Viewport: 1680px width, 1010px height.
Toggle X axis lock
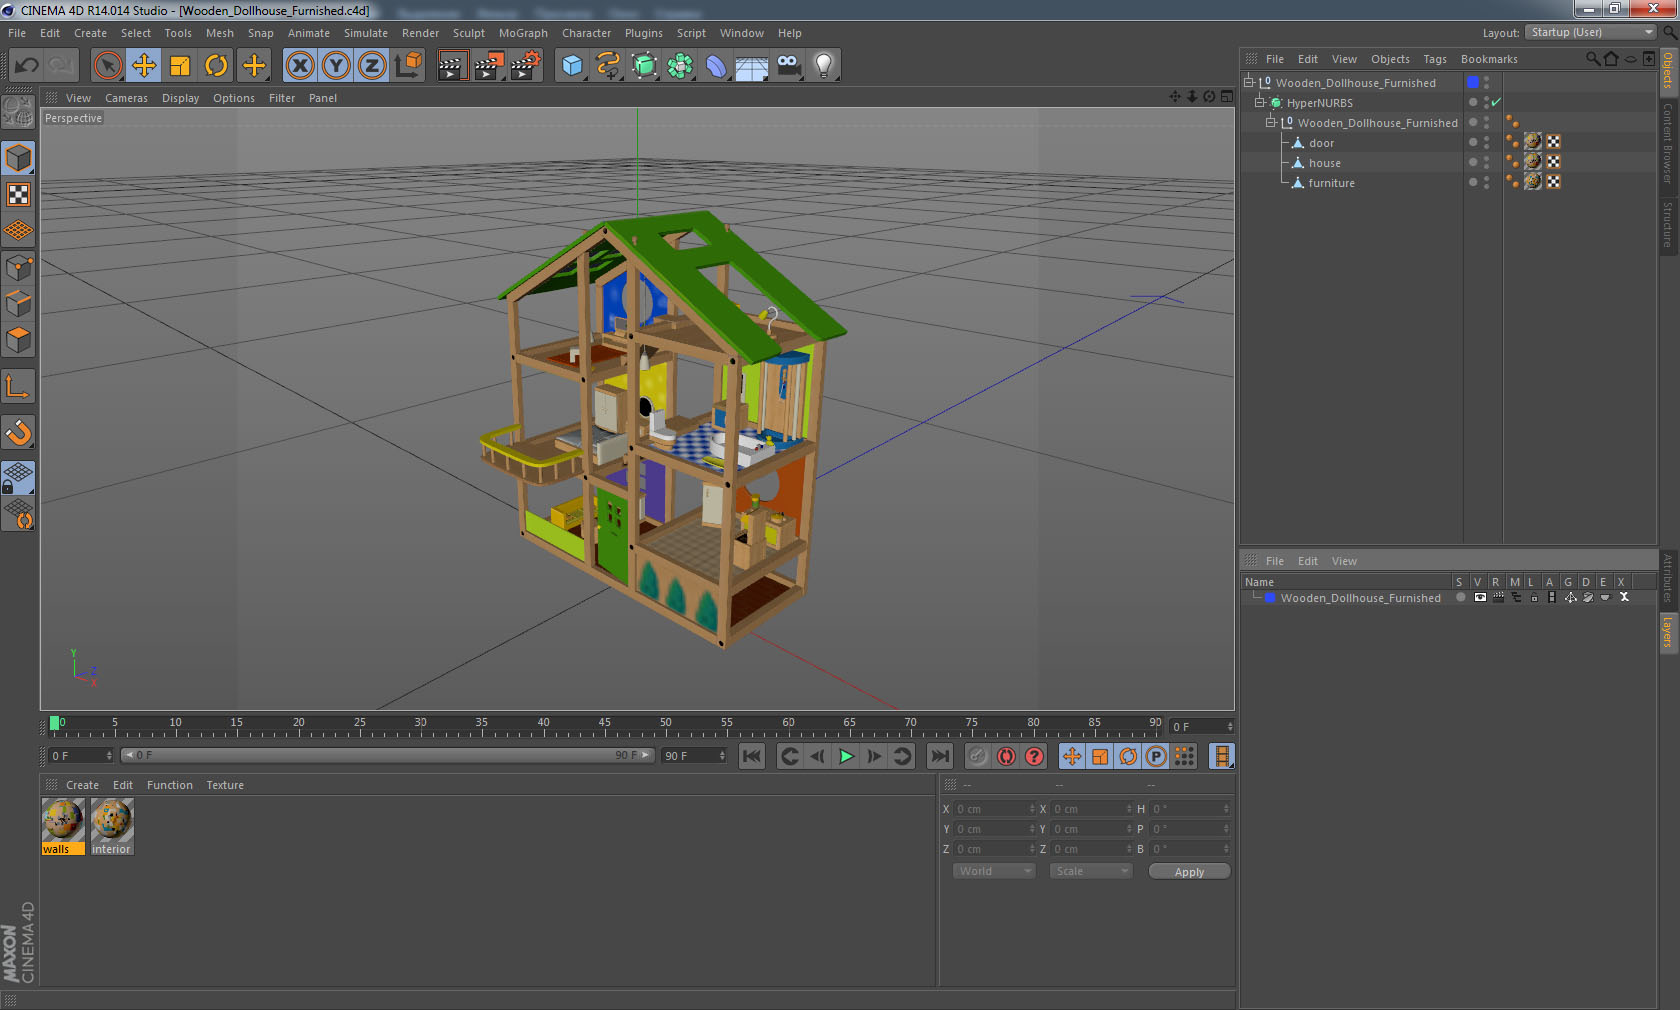(x=300, y=66)
